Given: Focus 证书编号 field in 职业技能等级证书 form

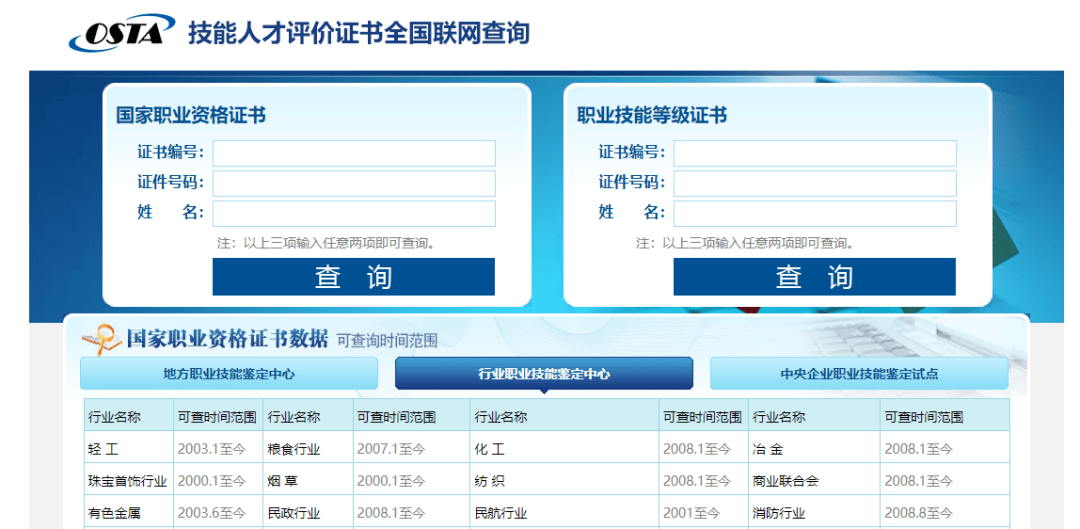Looking at the screenshot, I should (815, 153).
